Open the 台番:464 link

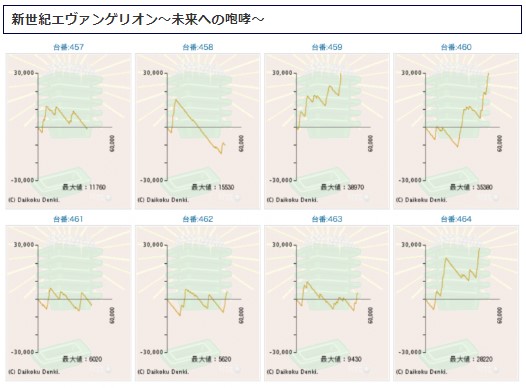(456, 219)
